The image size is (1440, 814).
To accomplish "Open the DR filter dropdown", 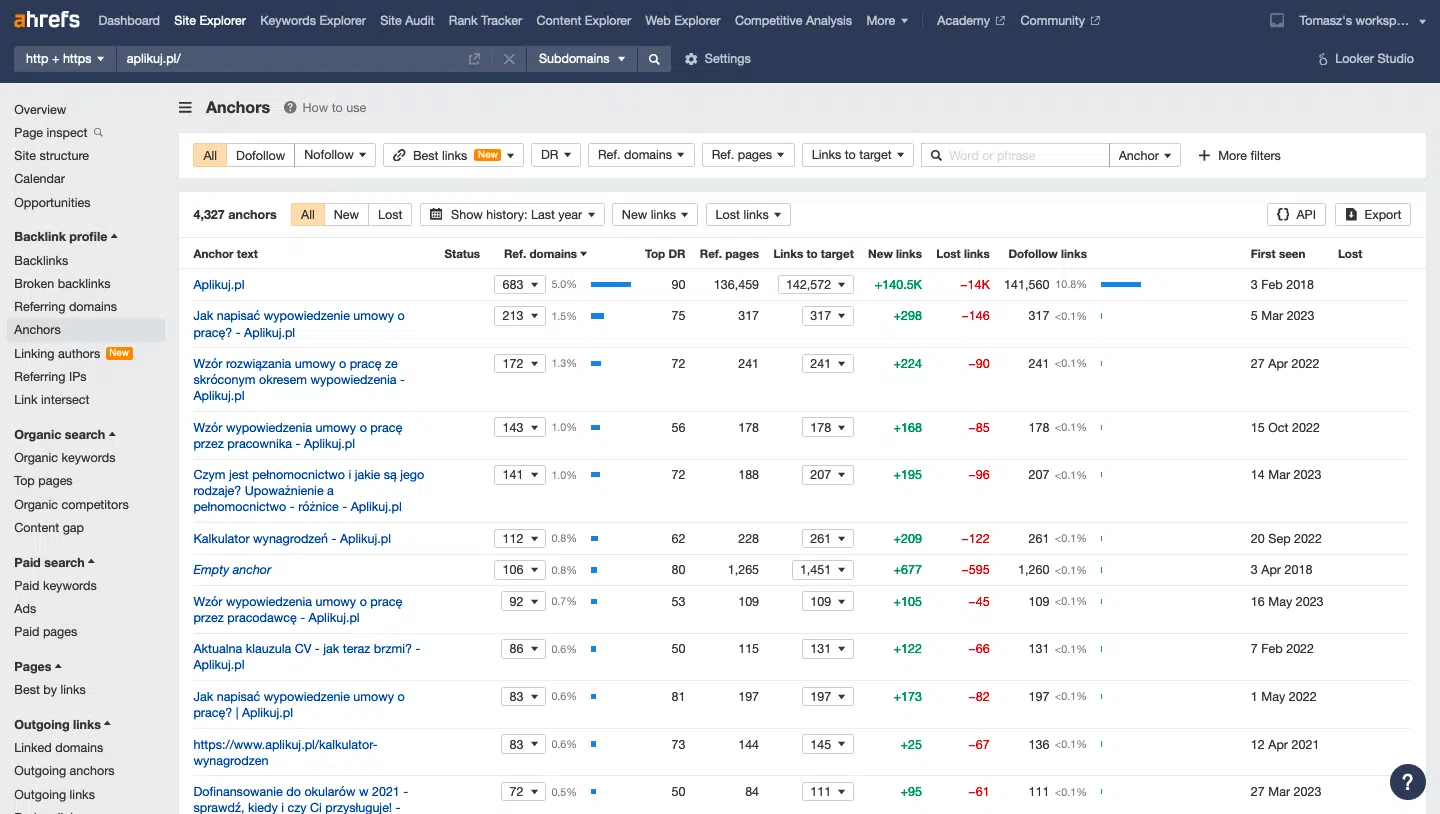I will pyautogui.click(x=556, y=155).
